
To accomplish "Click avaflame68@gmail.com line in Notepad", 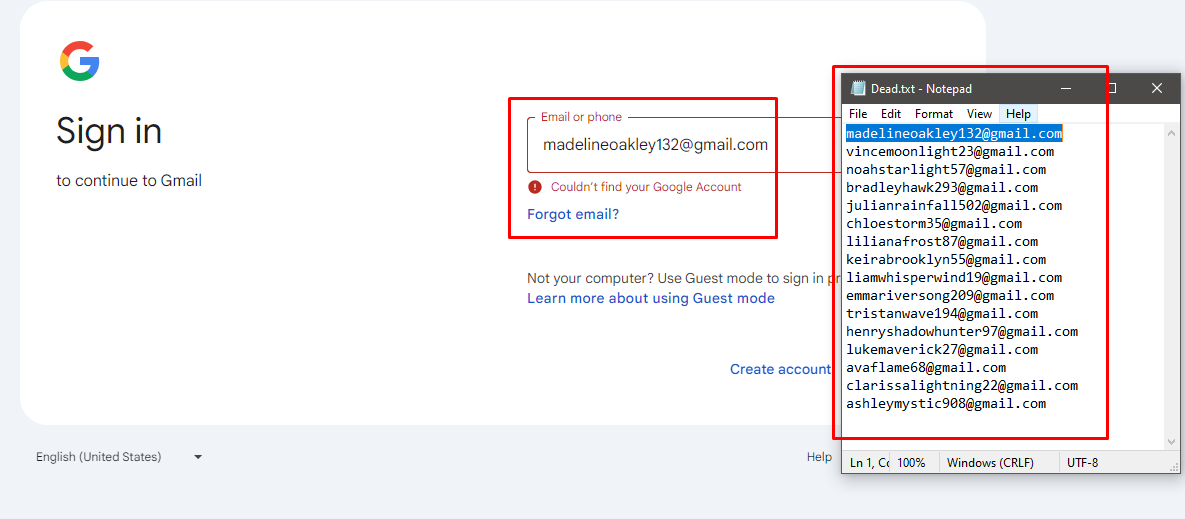I will pos(927,368).
